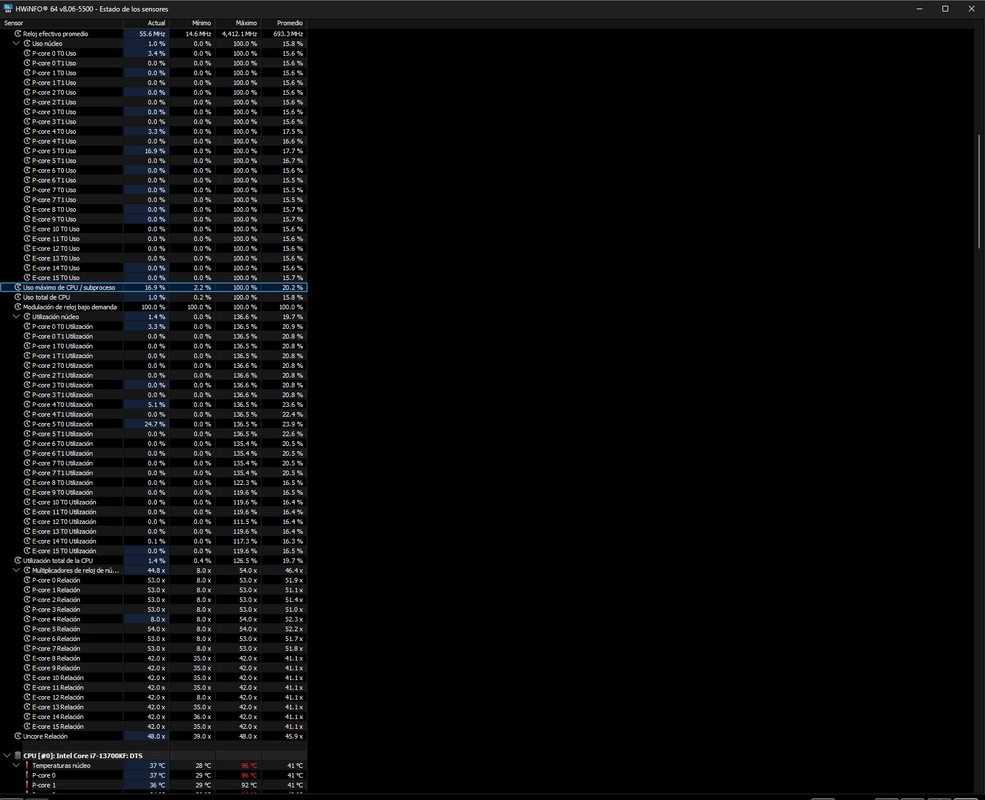Click the icon of Uso máximo de CPU / subproceso

(x=18, y=288)
